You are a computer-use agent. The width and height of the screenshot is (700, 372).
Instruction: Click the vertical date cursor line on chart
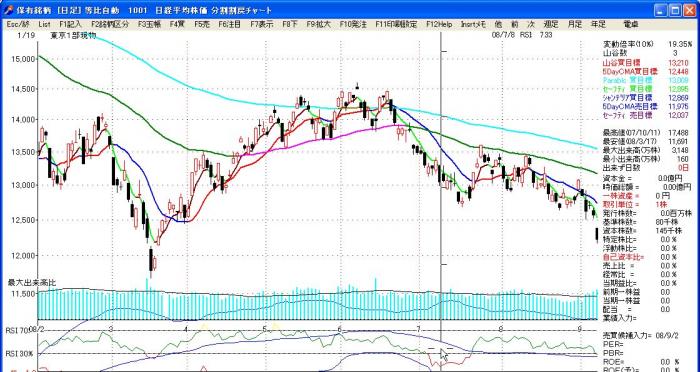tap(441, 179)
